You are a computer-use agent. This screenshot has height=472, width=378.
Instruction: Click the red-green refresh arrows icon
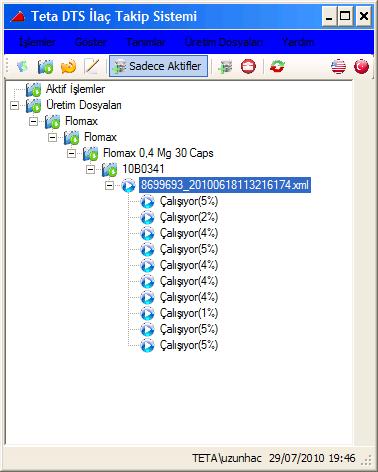(x=277, y=66)
